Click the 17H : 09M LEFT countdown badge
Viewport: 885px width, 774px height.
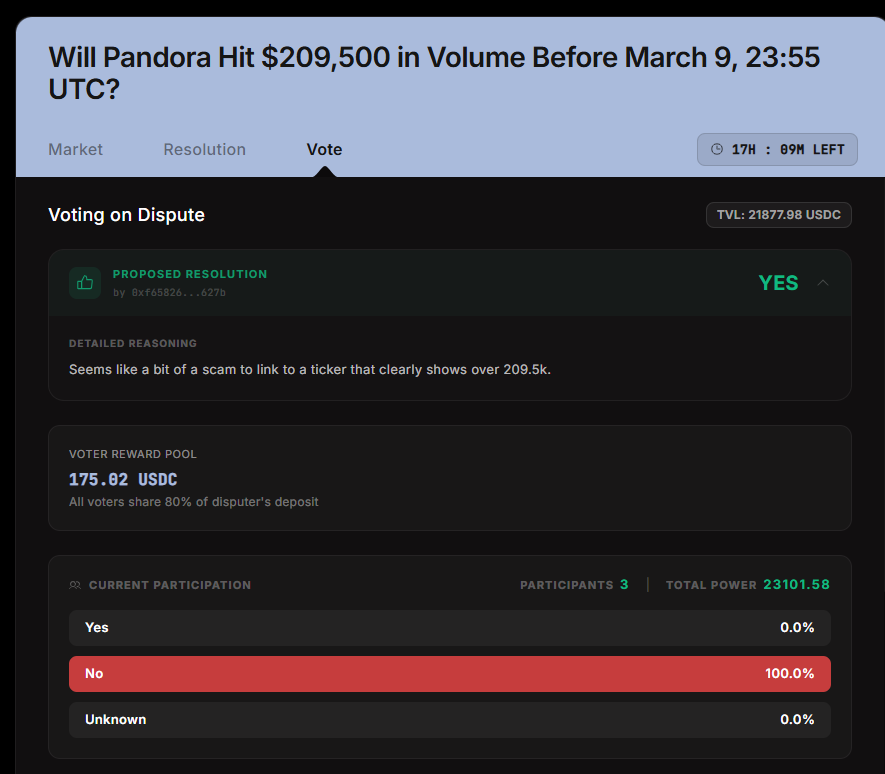tap(777, 150)
